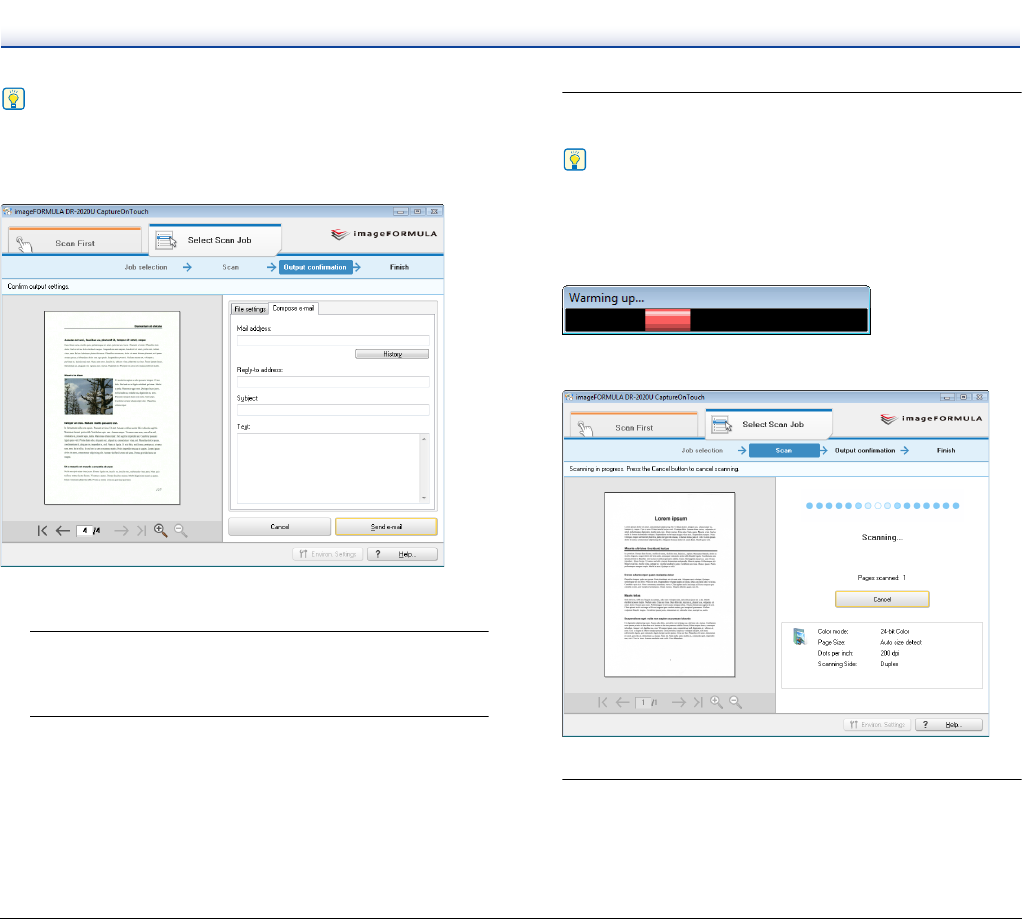Open Help in the Scanning window
The image size is (1022, 919).
point(952,724)
